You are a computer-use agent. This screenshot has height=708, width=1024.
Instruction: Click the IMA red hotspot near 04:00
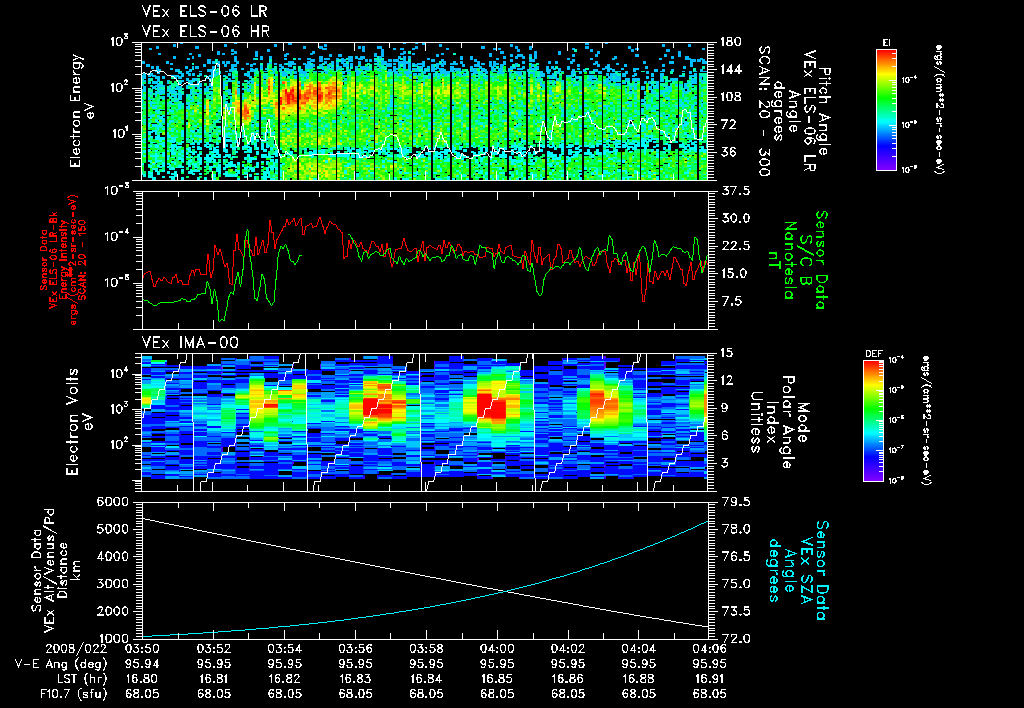click(x=491, y=407)
